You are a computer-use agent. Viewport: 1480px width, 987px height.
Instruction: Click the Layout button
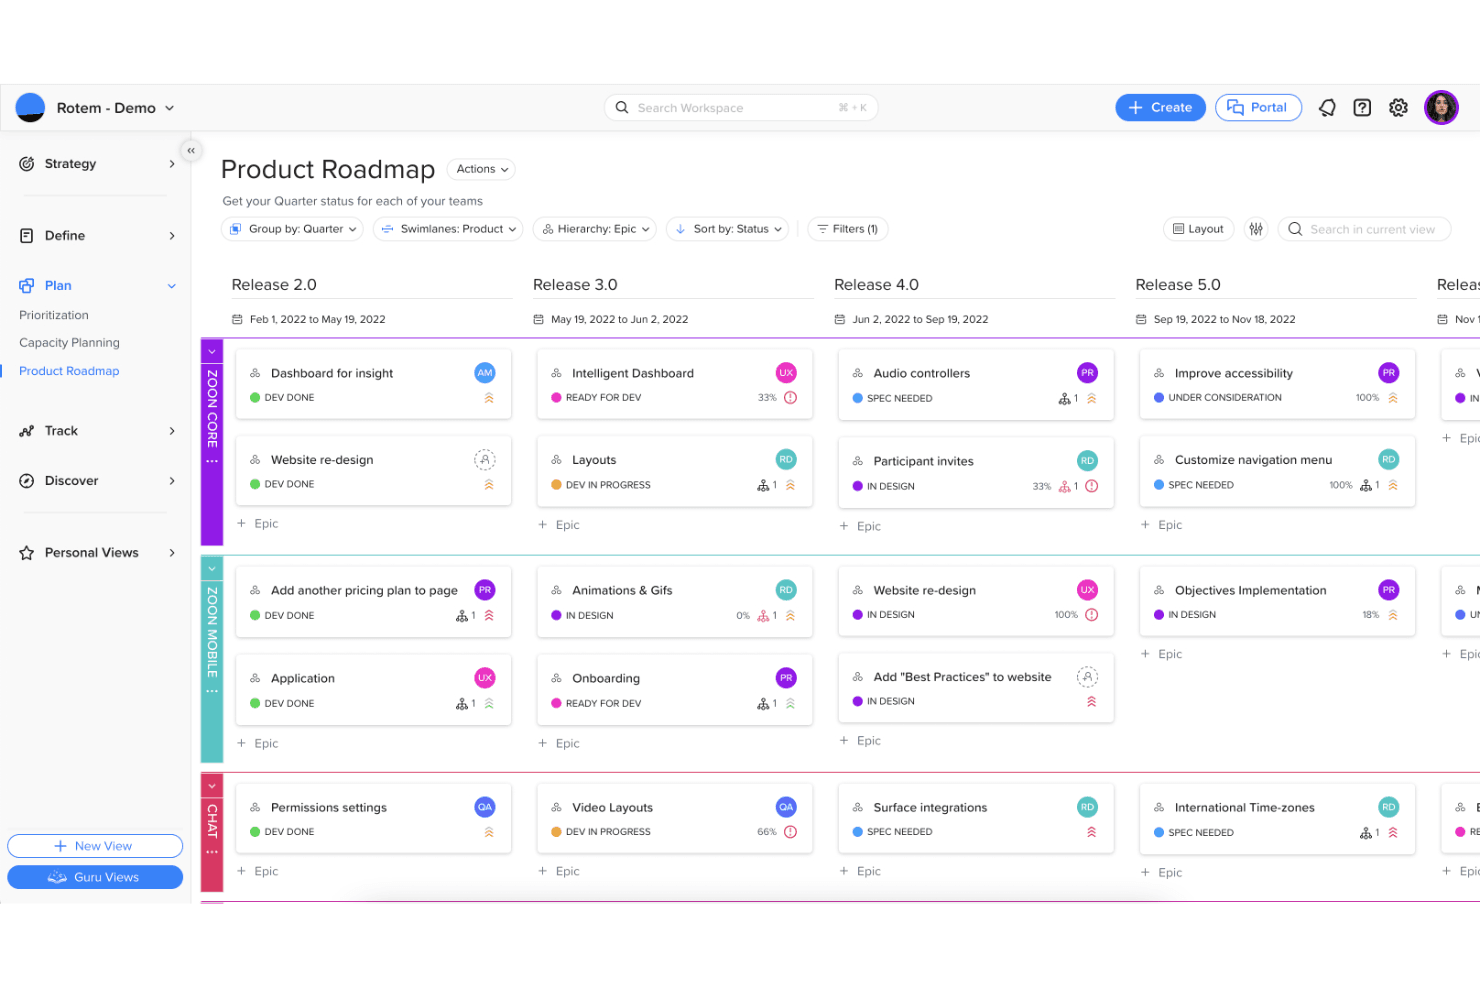[1198, 229]
